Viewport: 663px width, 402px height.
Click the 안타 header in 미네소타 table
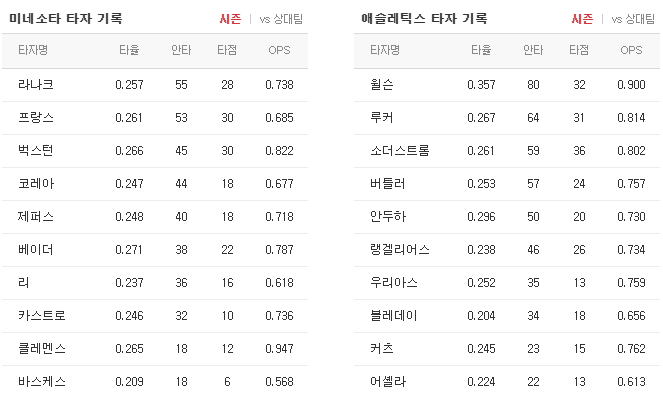(181, 50)
